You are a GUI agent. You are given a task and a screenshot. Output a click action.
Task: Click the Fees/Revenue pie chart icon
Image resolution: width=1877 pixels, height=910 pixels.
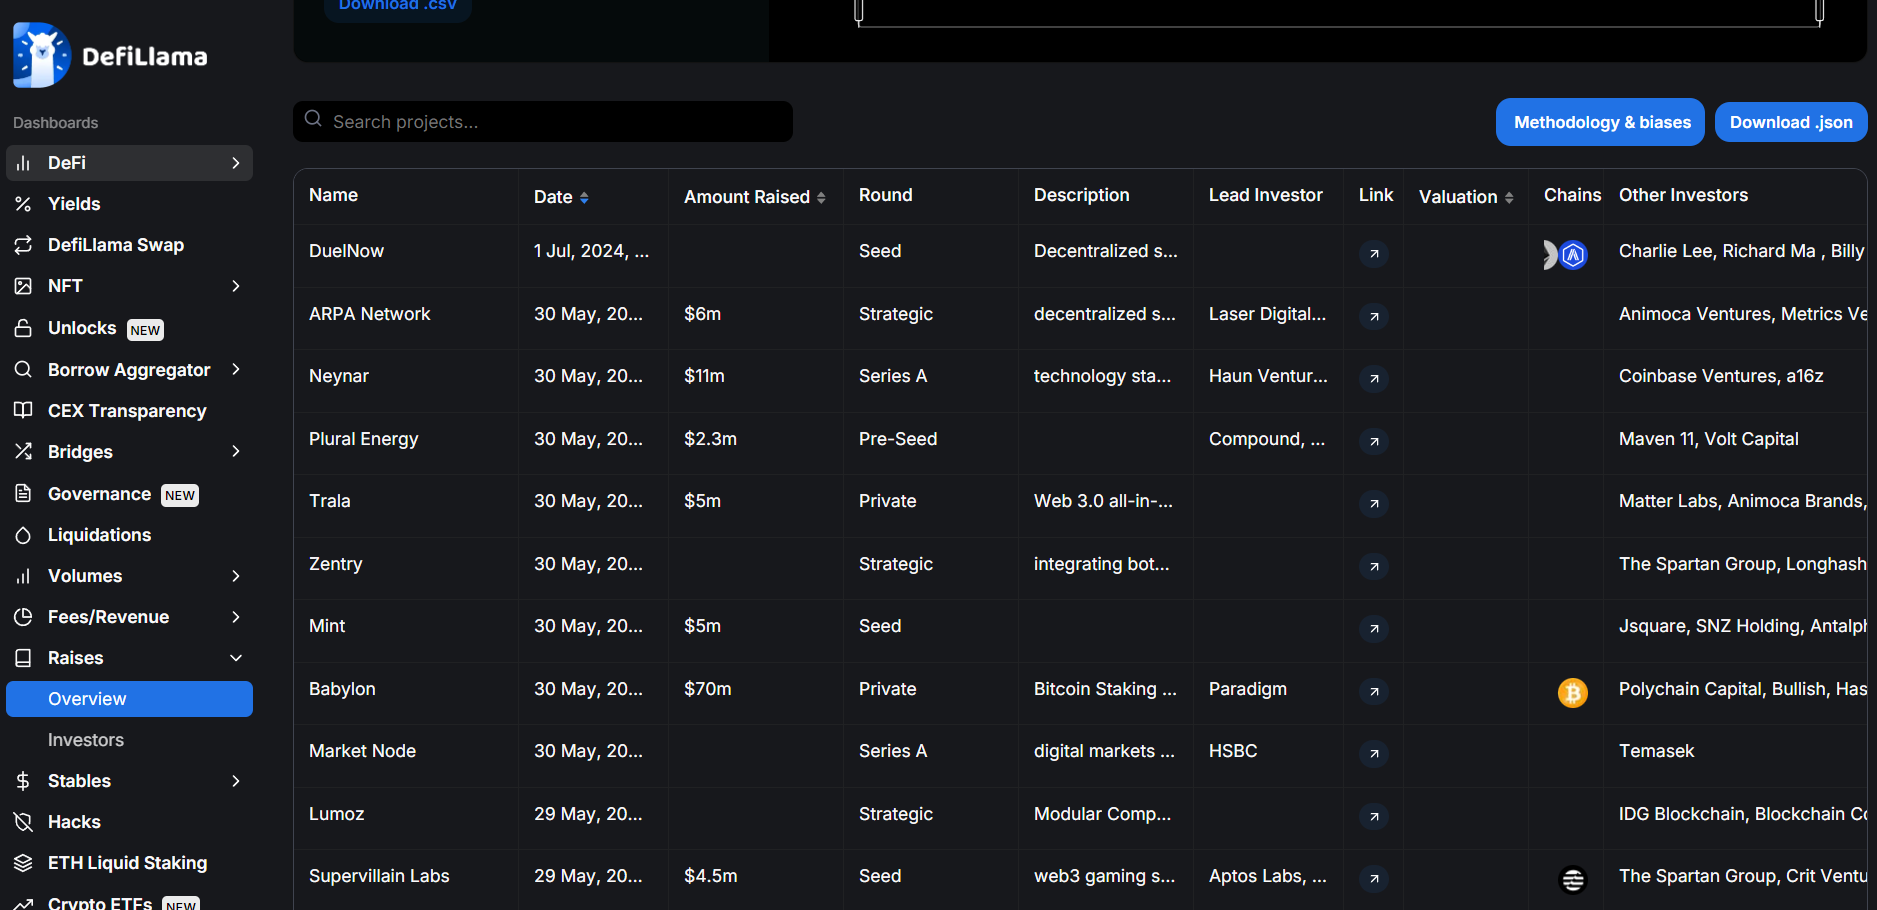pyautogui.click(x=23, y=617)
